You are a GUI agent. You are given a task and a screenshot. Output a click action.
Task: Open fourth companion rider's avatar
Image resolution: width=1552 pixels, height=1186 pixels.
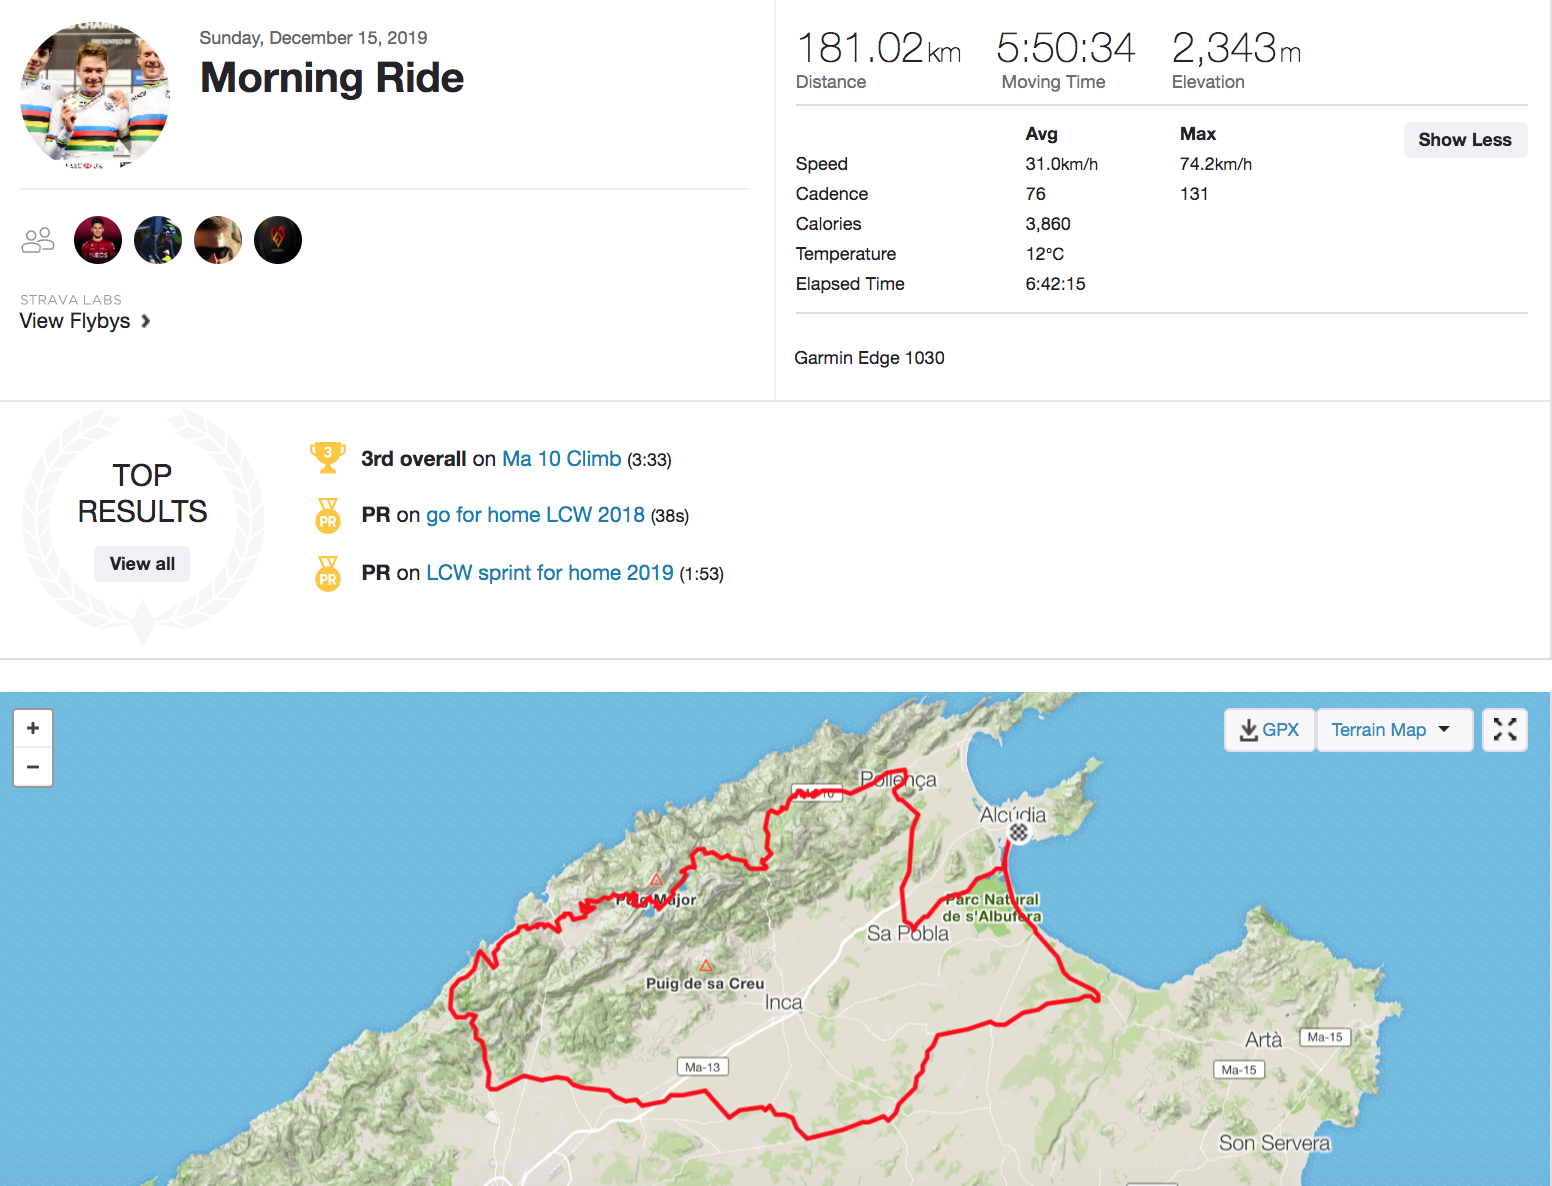(x=278, y=240)
